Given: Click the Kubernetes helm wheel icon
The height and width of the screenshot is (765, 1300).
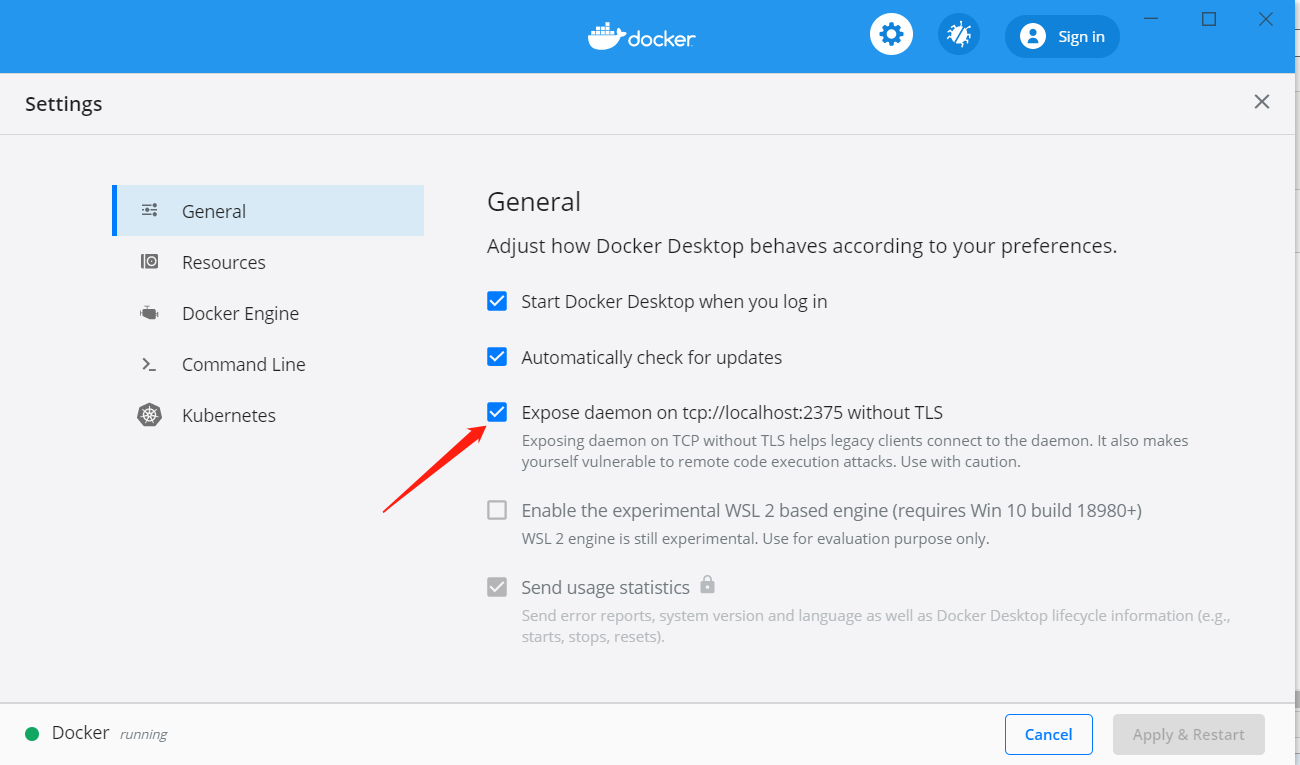Looking at the screenshot, I should coord(150,415).
